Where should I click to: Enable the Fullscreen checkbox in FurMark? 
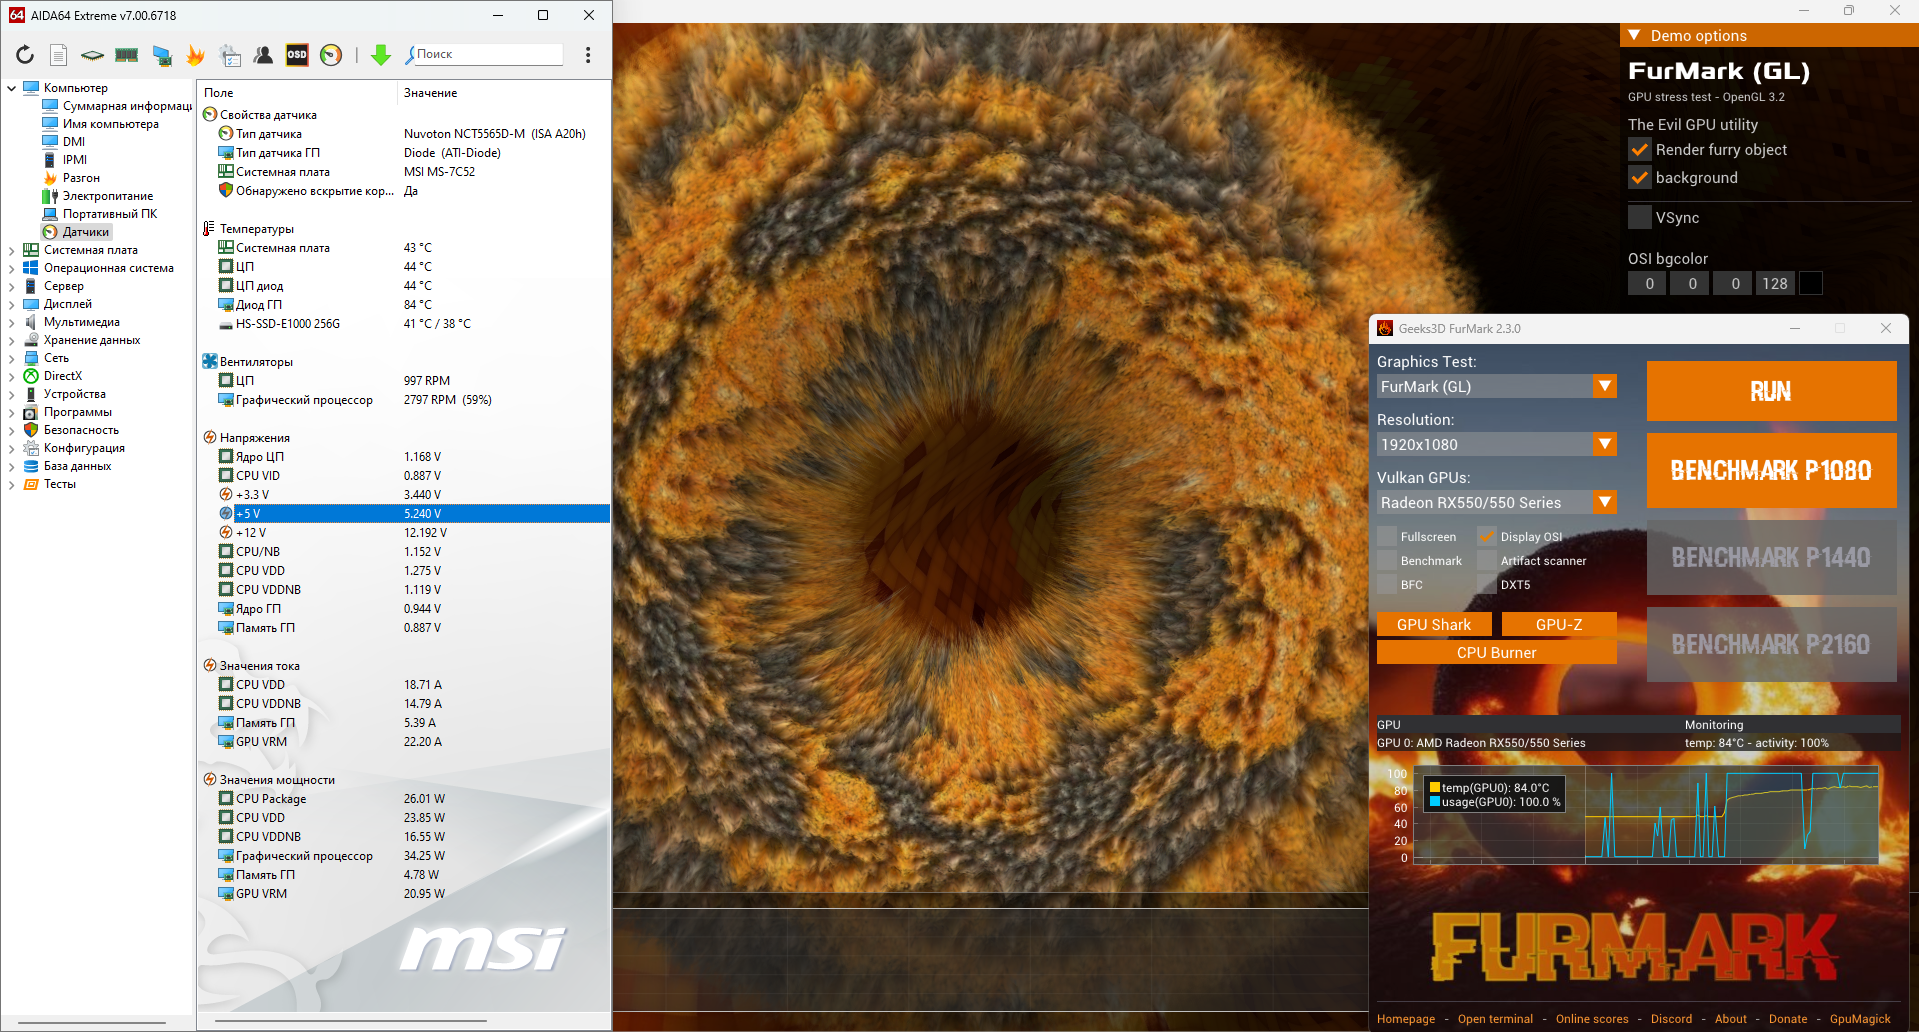pyautogui.click(x=1387, y=536)
